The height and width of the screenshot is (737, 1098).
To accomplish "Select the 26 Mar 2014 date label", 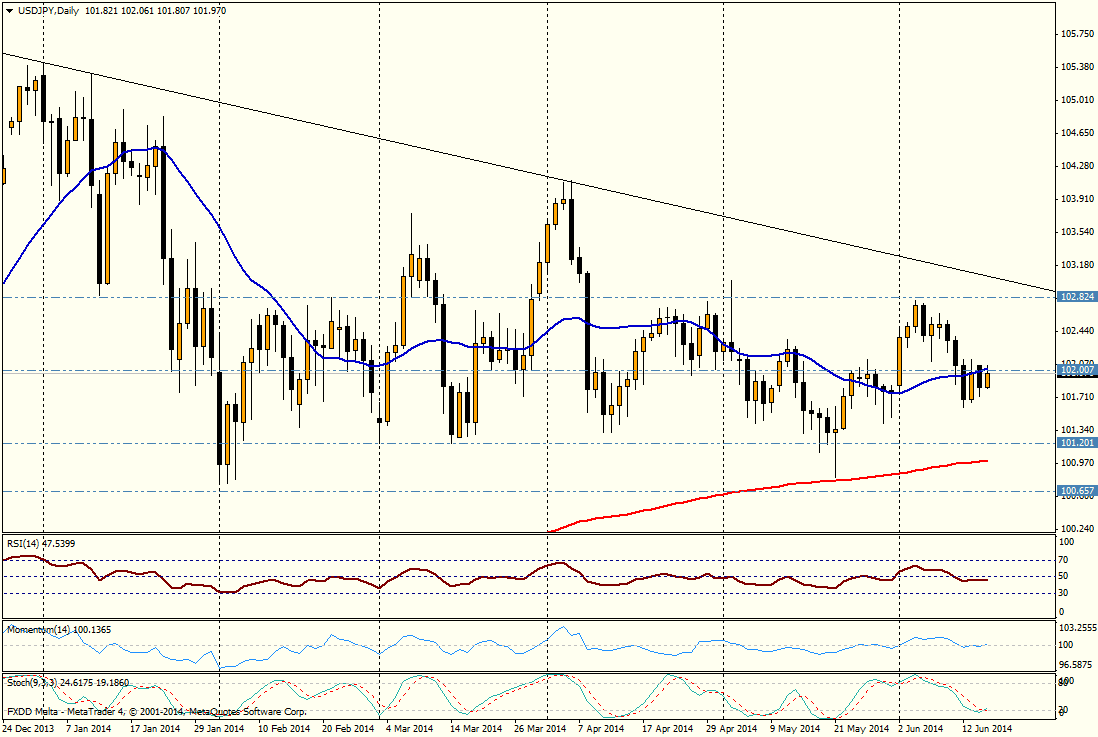I will coord(541,729).
